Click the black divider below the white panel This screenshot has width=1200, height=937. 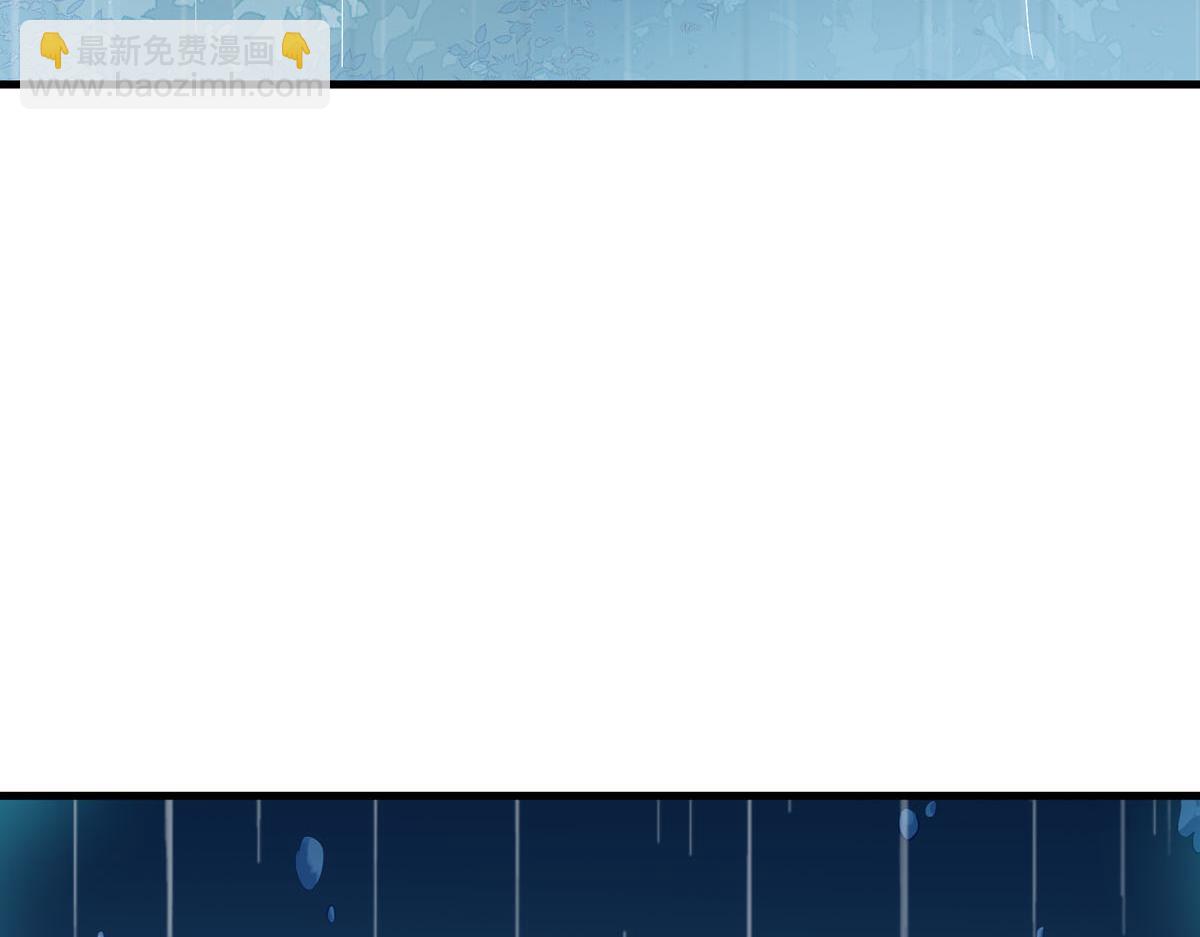(x=600, y=795)
